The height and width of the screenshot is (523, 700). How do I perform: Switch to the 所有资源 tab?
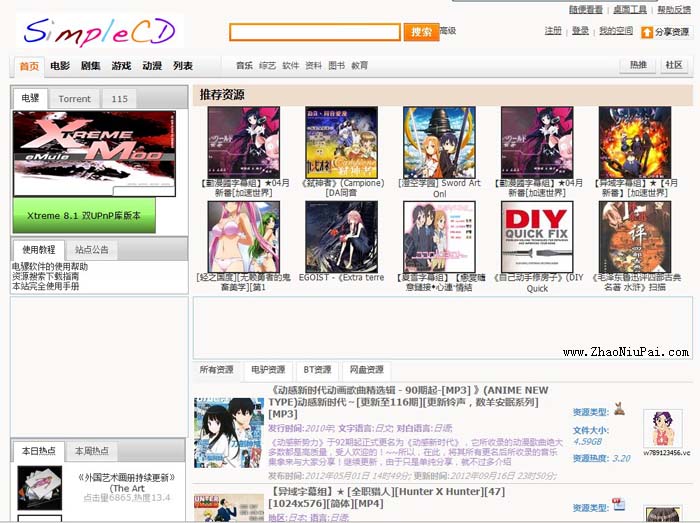point(217,370)
